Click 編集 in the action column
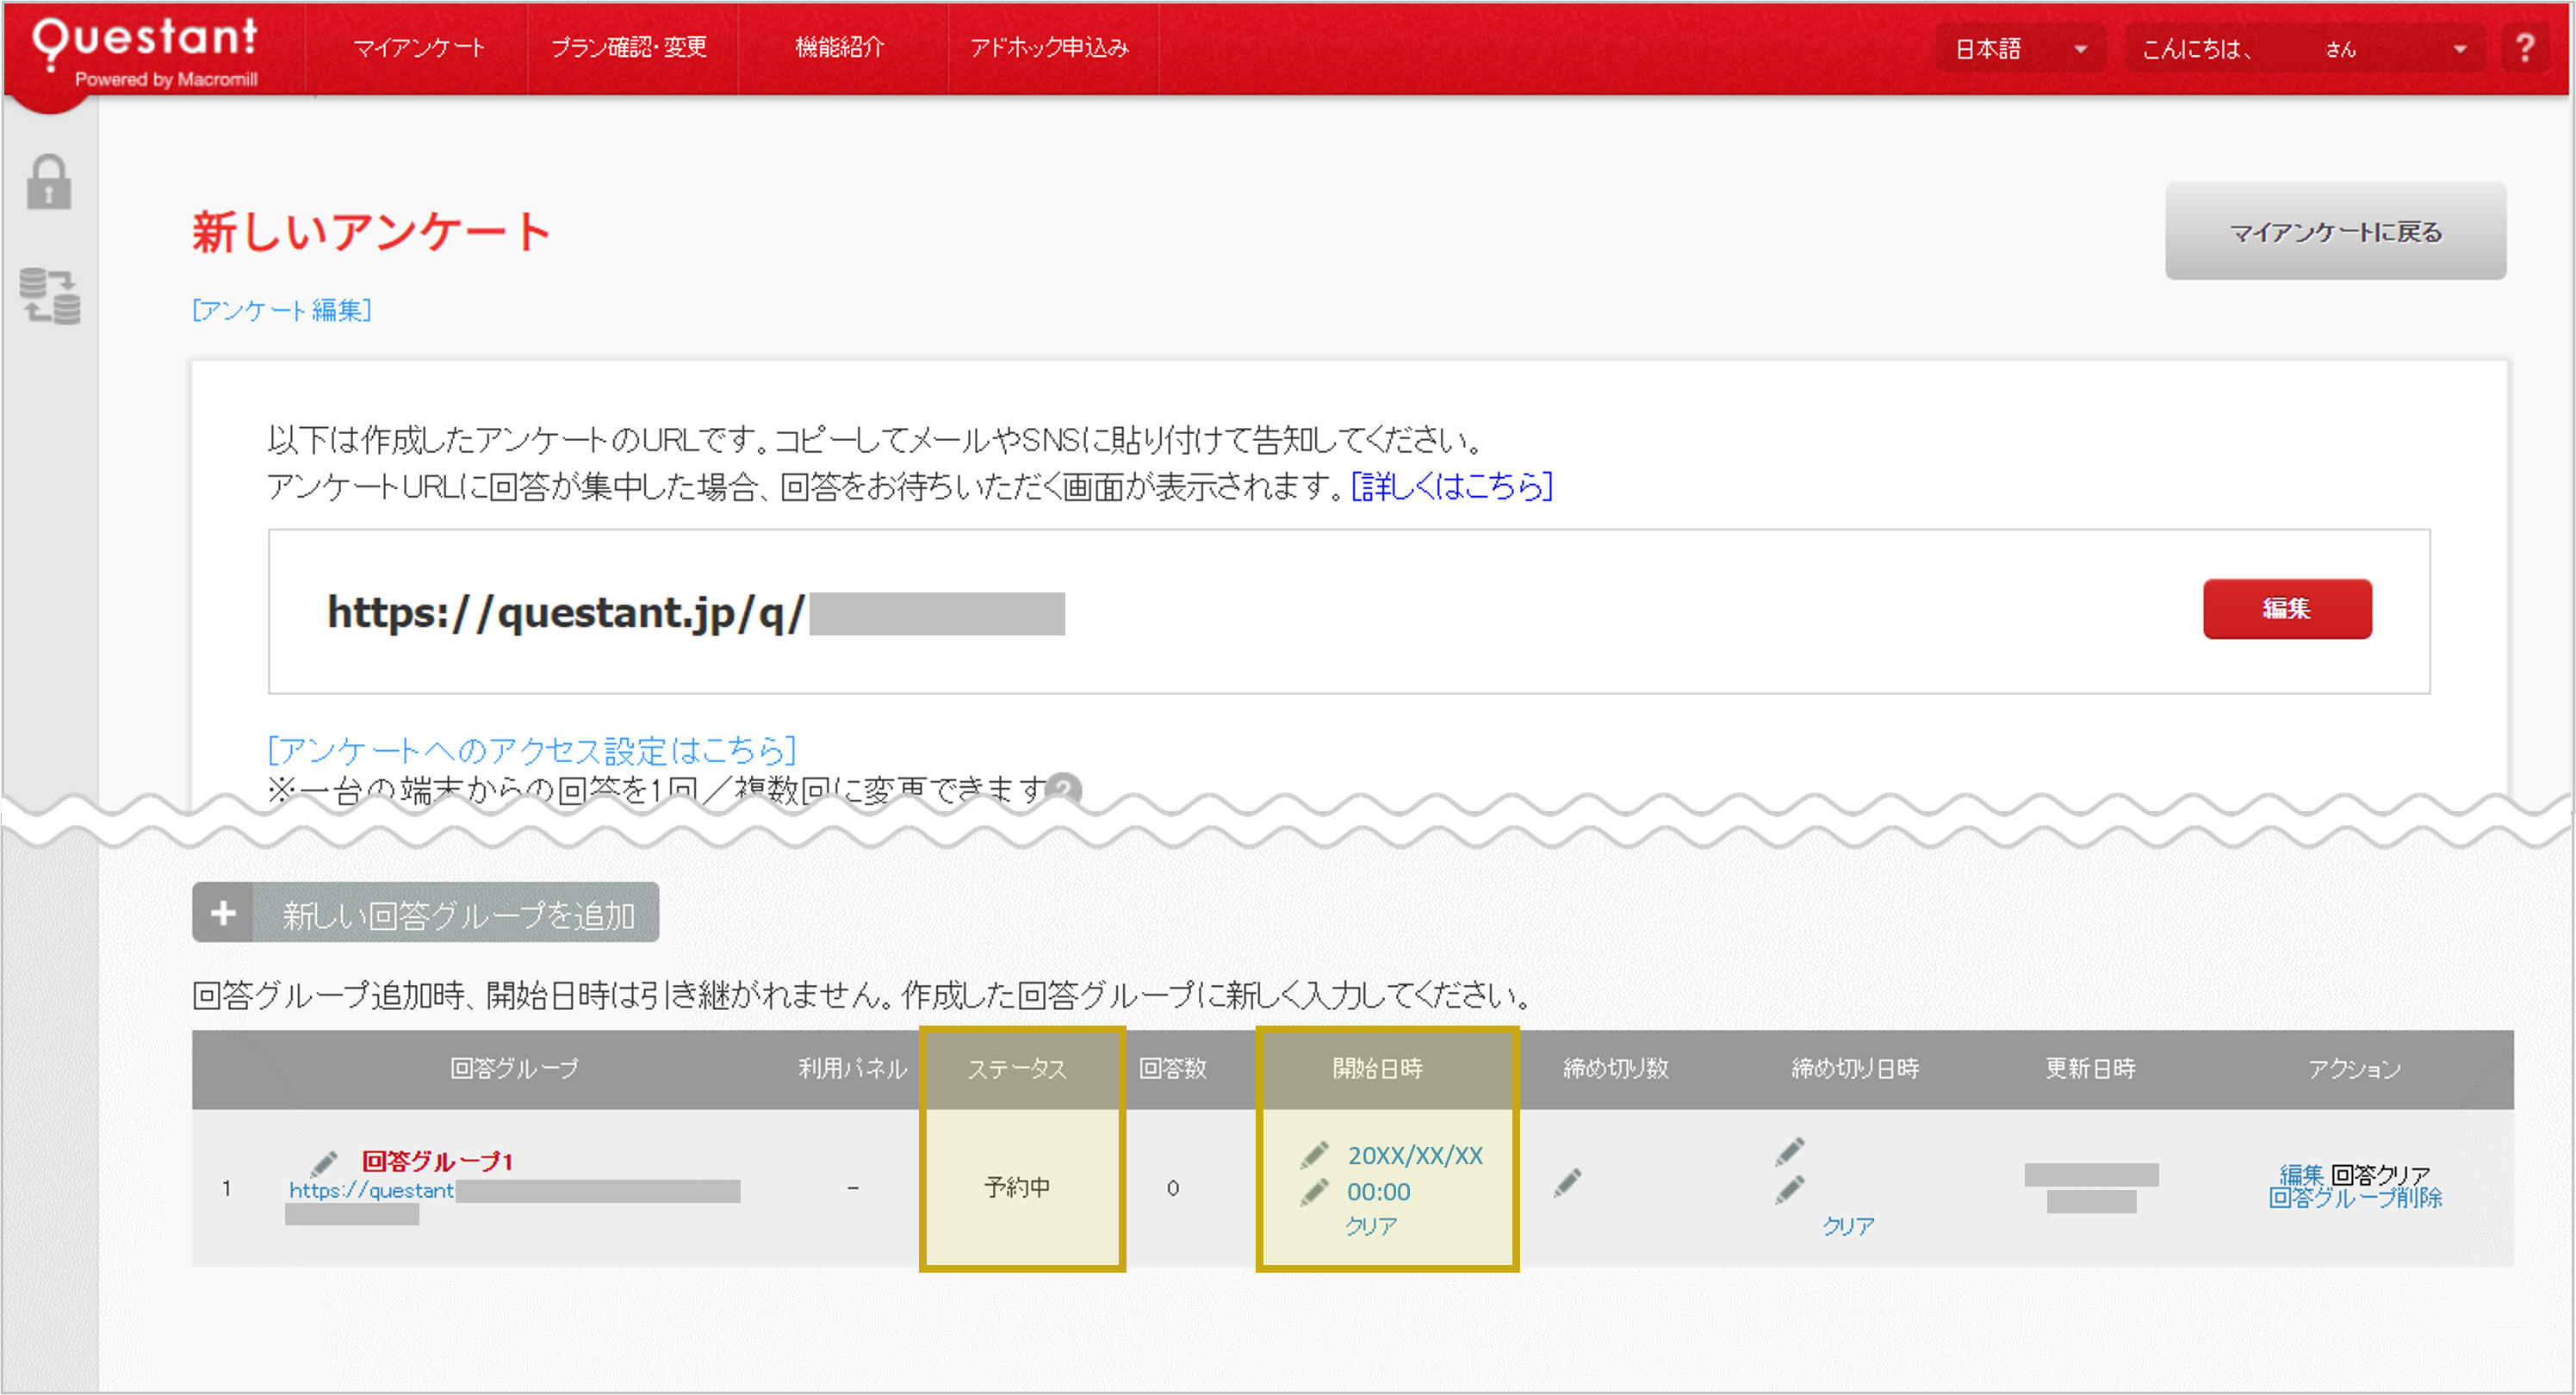 [x=2302, y=1174]
